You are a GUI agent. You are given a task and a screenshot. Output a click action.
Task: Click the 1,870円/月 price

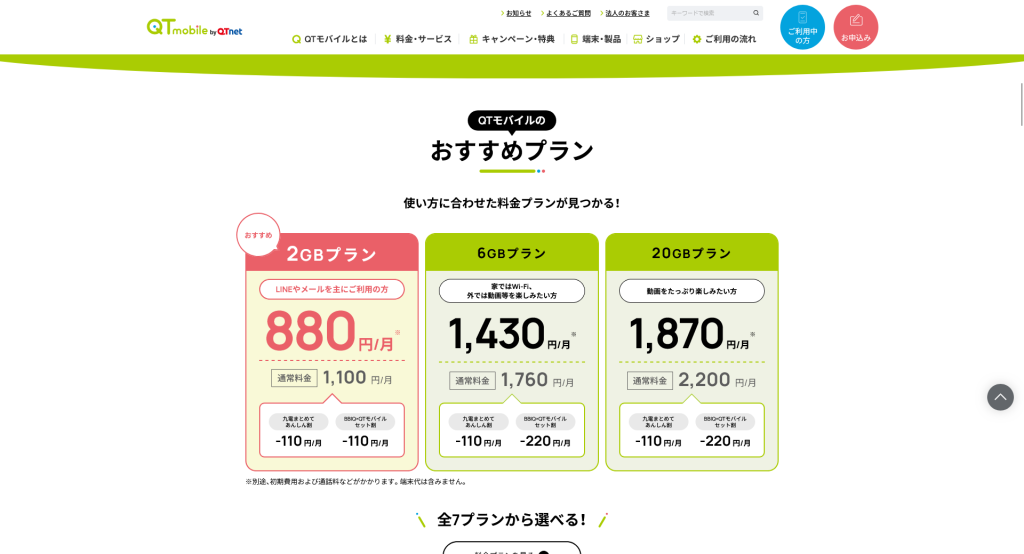click(692, 333)
